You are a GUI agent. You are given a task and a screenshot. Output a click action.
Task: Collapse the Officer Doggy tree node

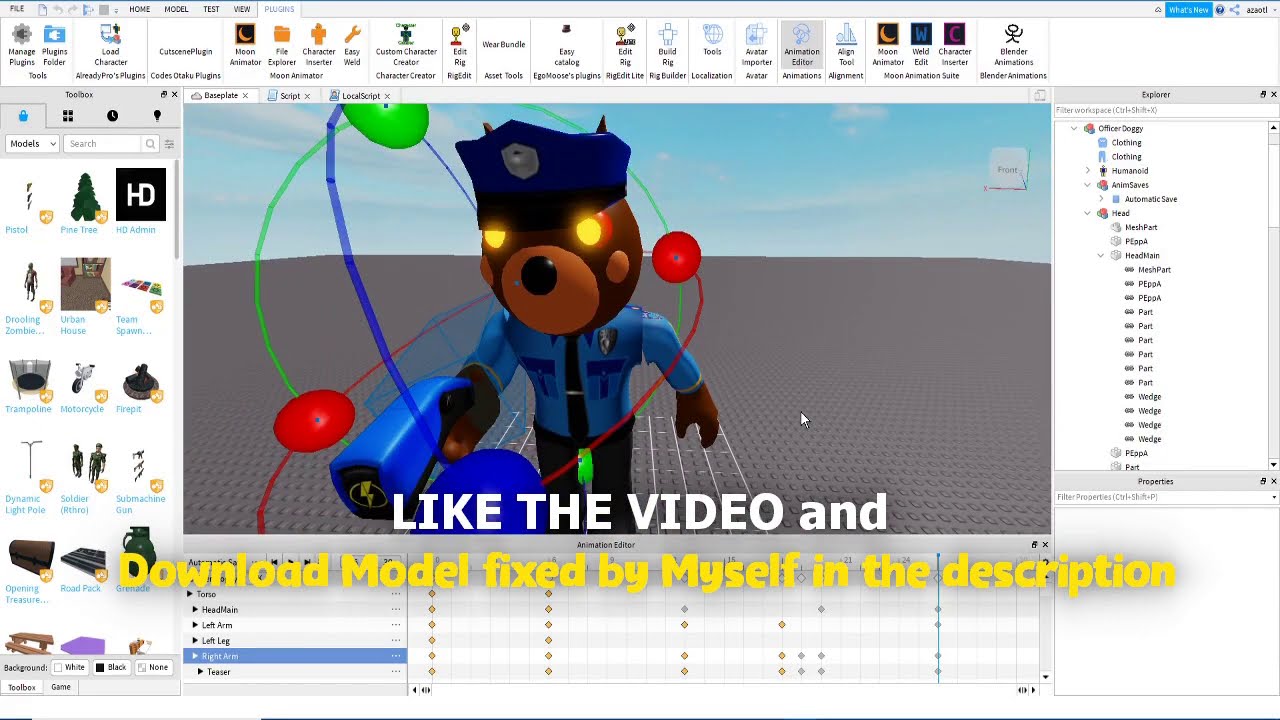1075,128
